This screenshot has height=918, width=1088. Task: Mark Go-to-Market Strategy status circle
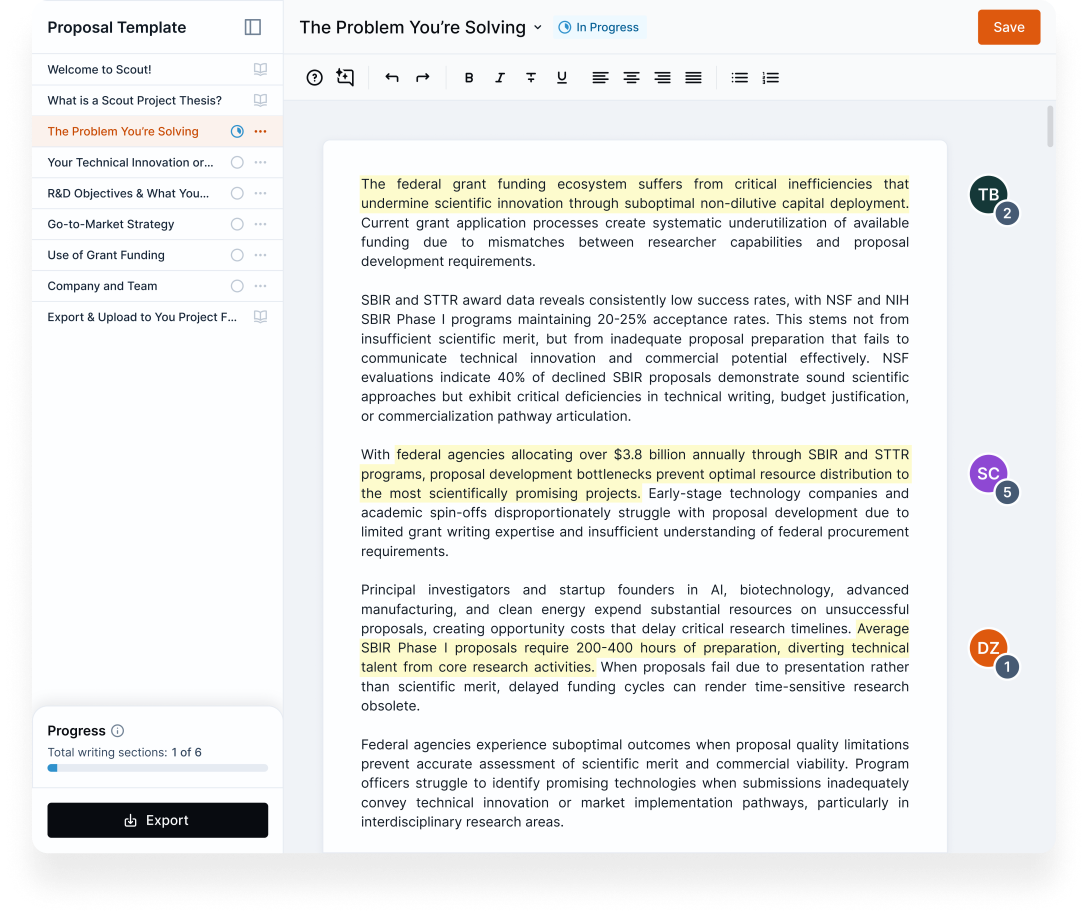click(x=237, y=224)
